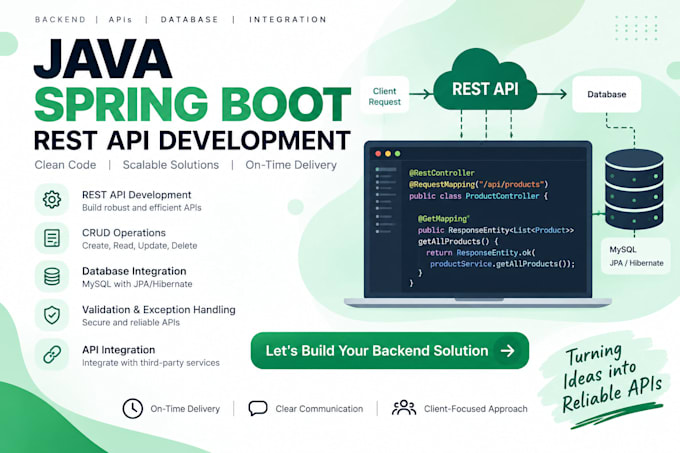Screen dimensions: 680x453
Task: Click the @RestController code line
Action: pyautogui.click(x=441, y=173)
